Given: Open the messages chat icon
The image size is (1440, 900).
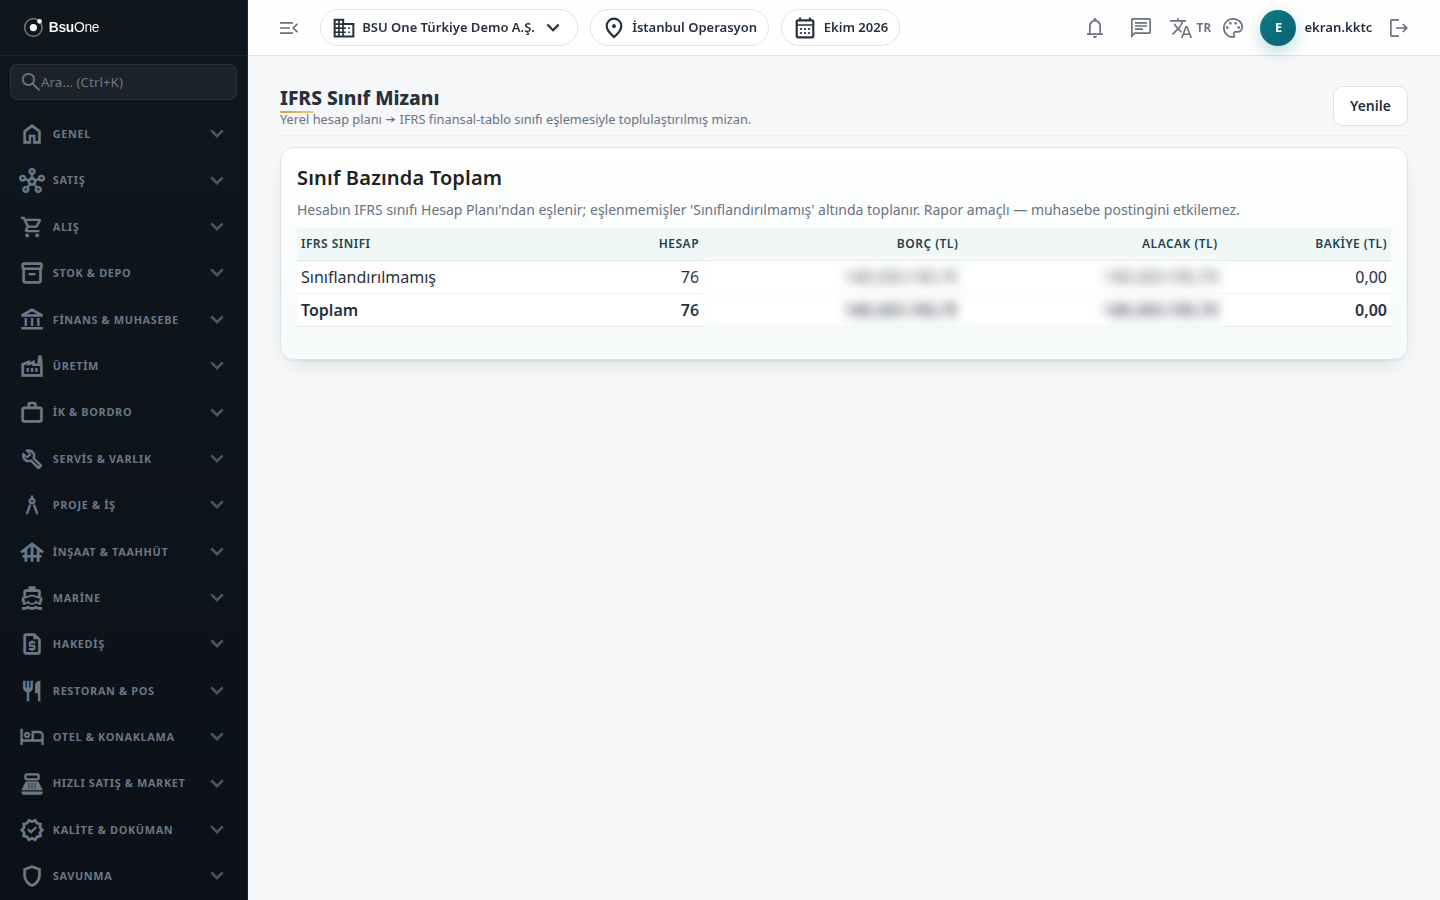Looking at the screenshot, I should tap(1141, 28).
